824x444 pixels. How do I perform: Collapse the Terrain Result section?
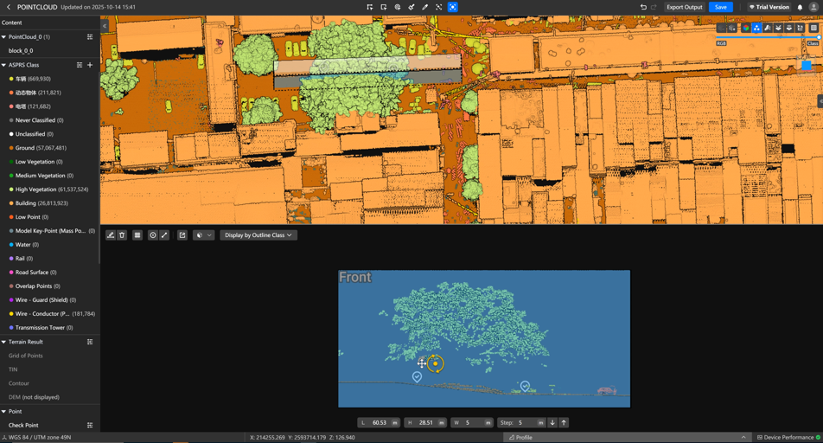click(4, 342)
